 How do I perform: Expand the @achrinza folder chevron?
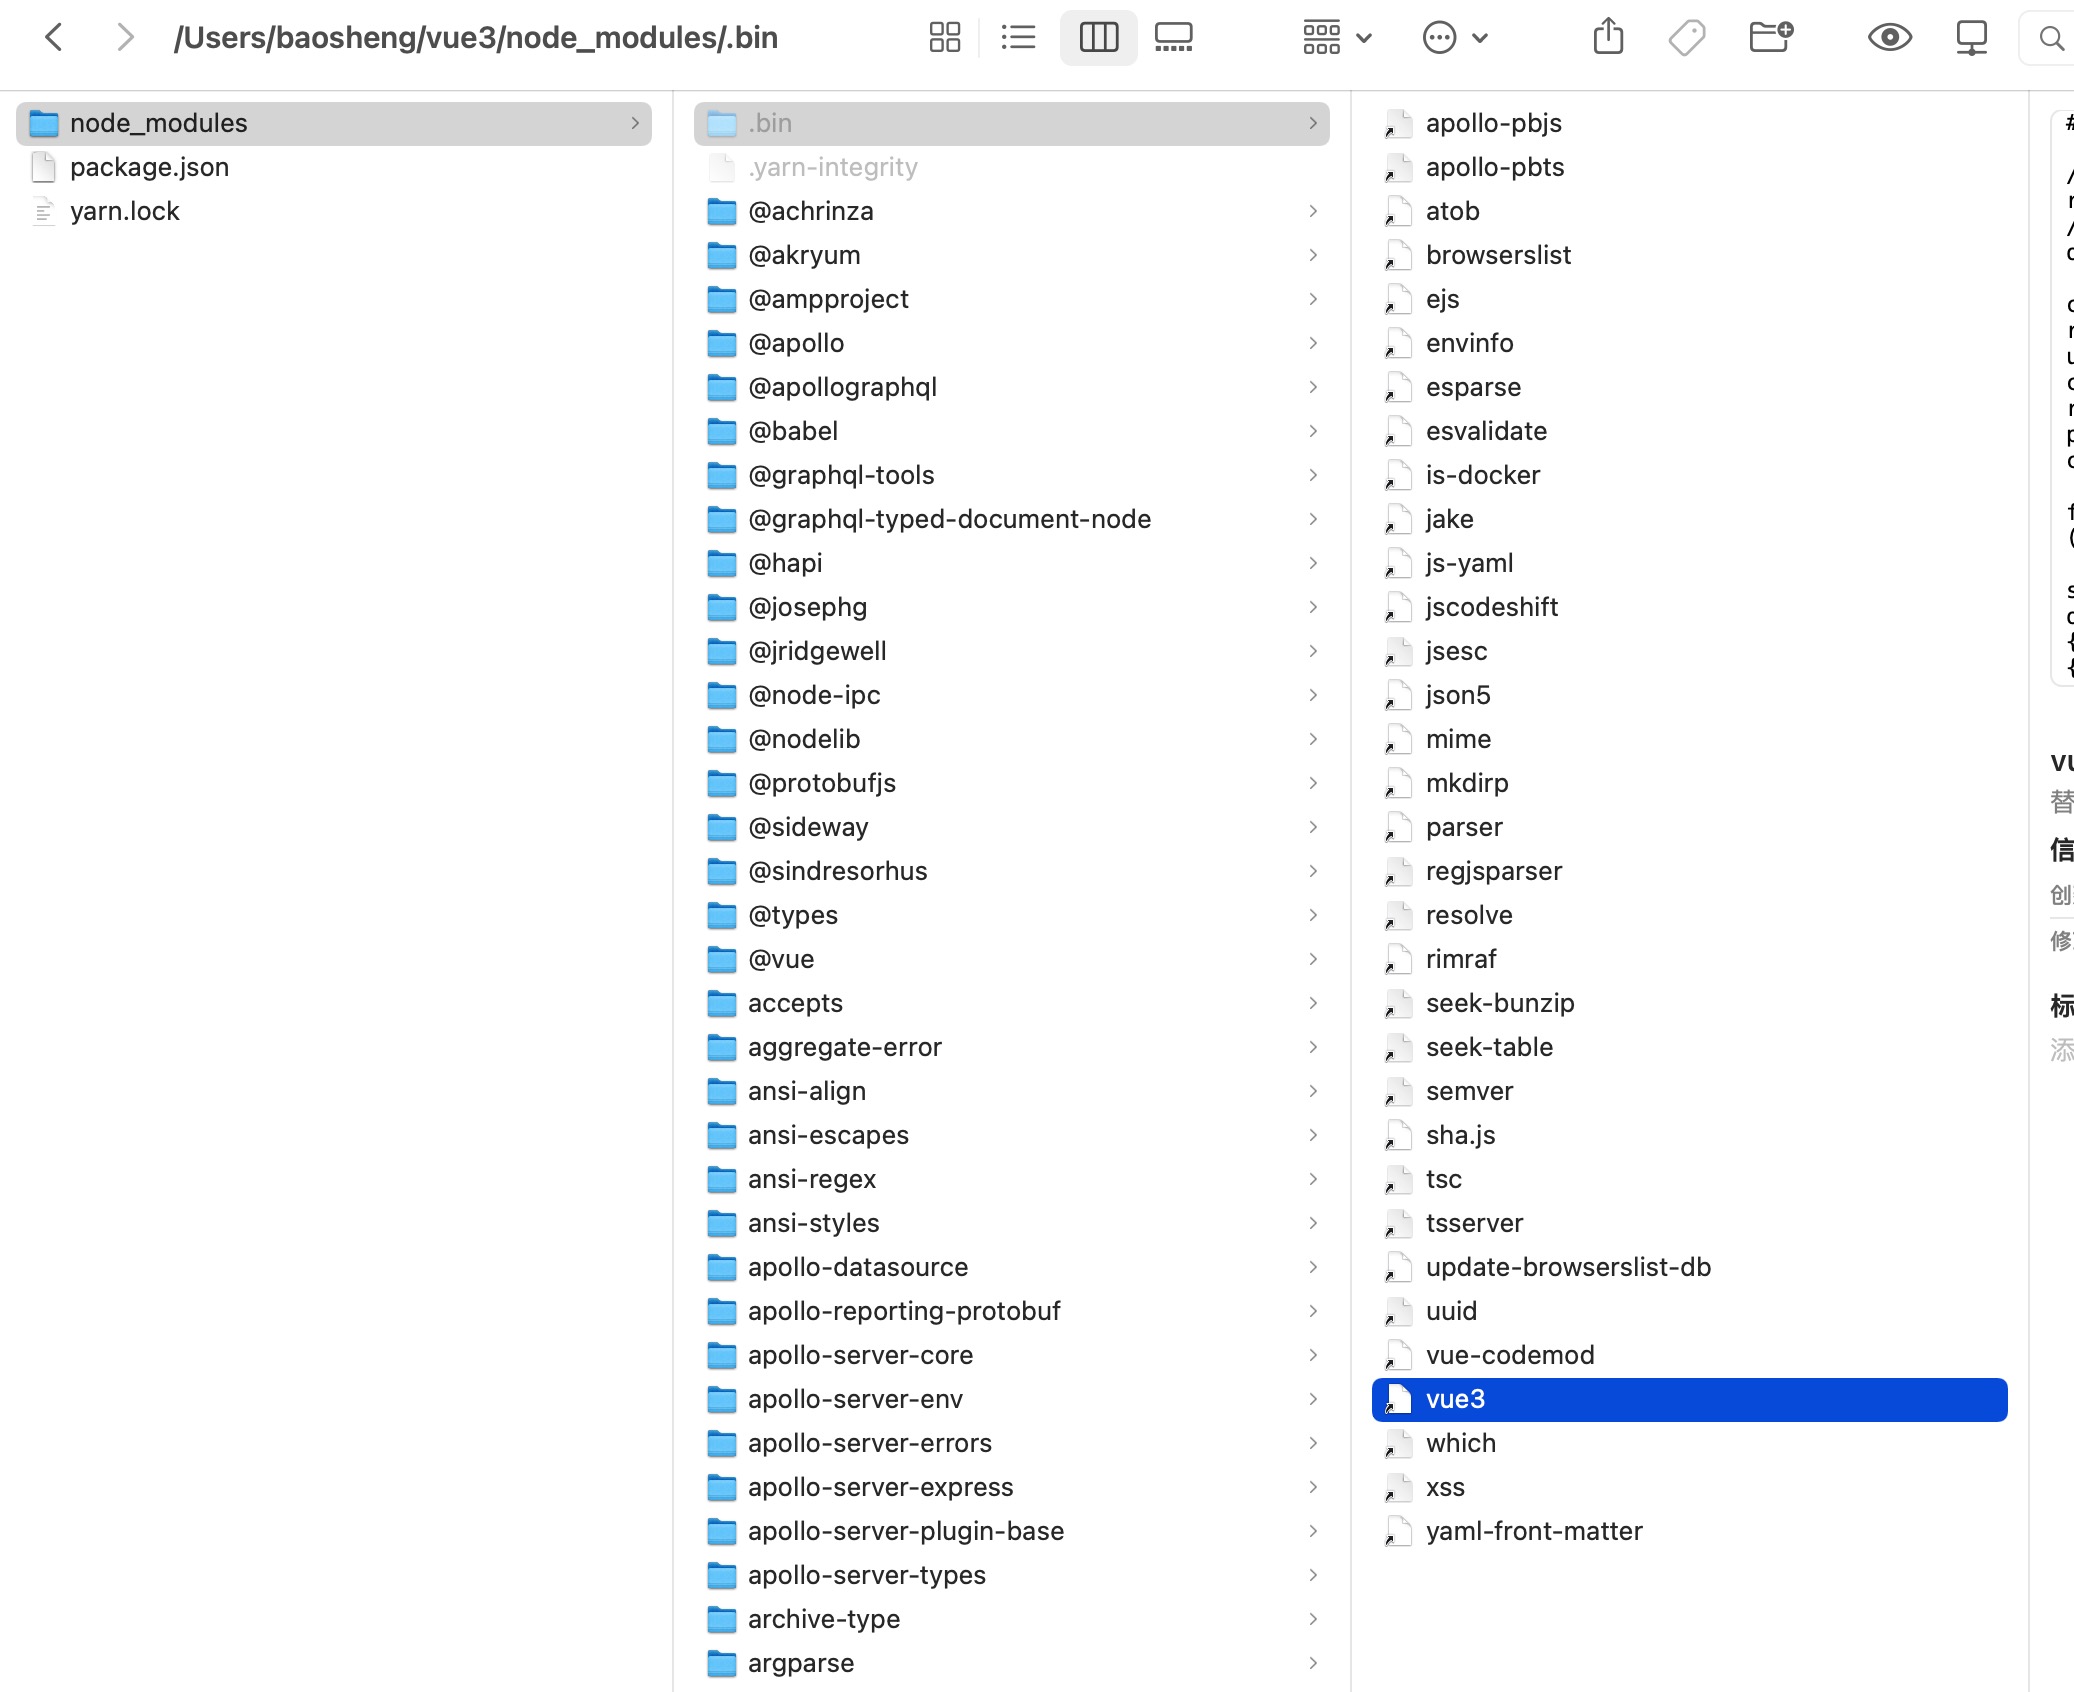tap(1313, 211)
